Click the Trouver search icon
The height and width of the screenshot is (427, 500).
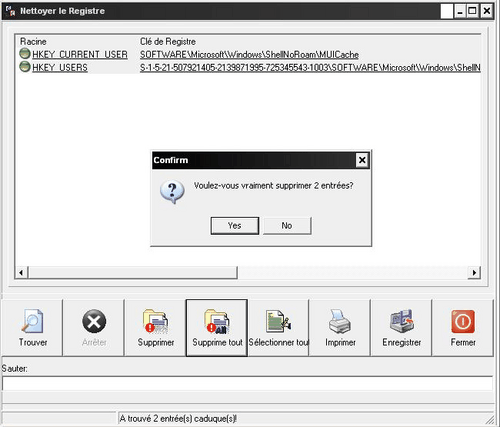click(32, 321)
